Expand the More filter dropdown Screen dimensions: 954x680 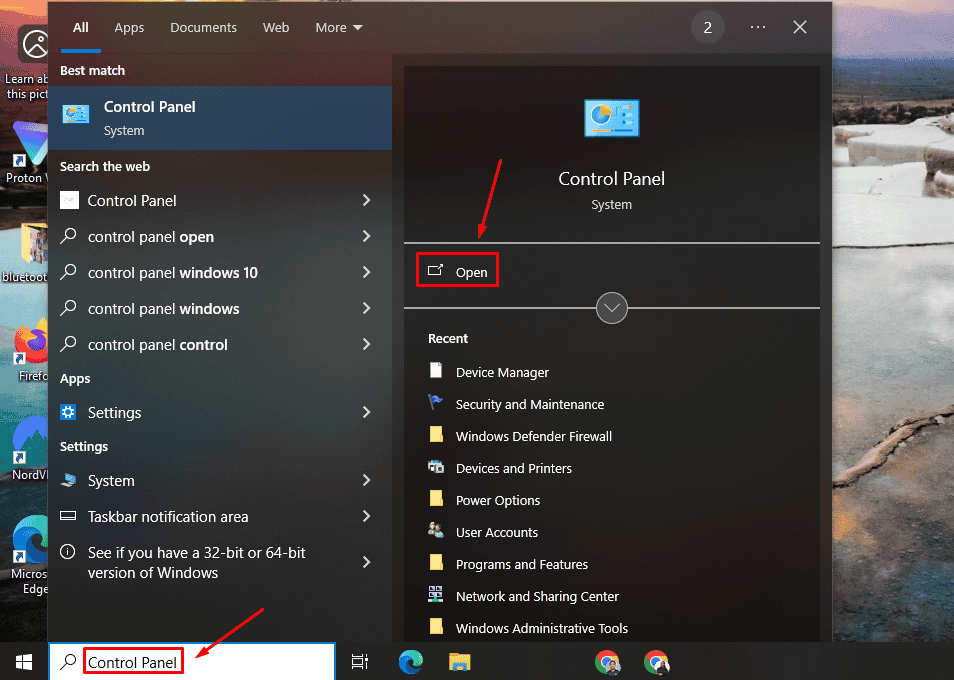(x=339, y=28)
